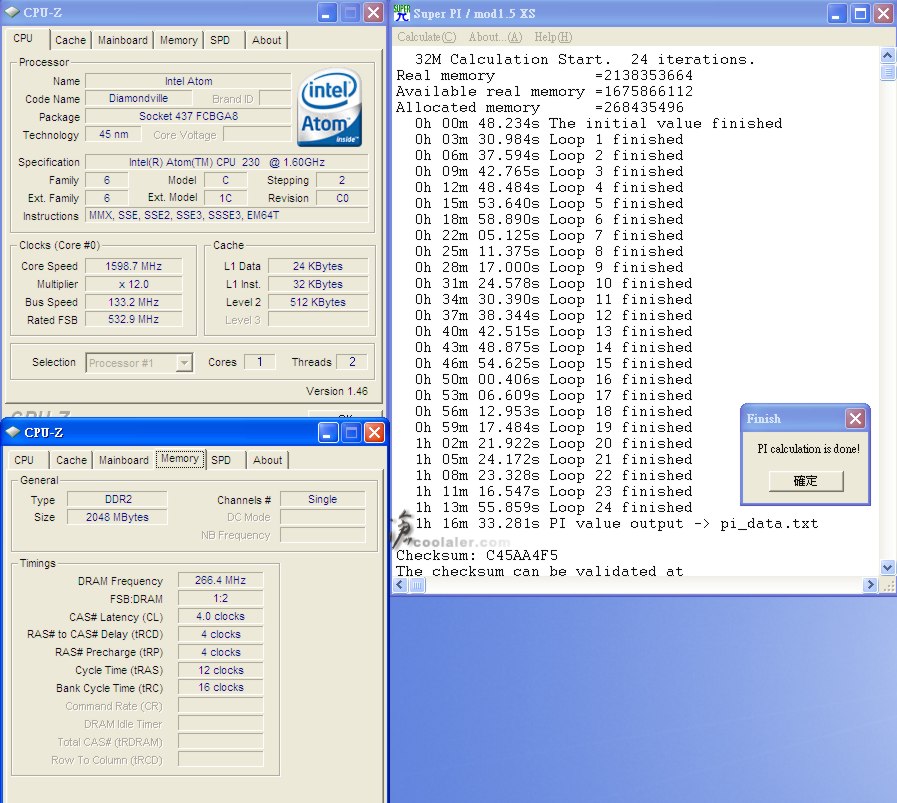Click upper CPU-Z title bar icon
The height and width of the screenshot is (803, 897).
coord(12,12)
